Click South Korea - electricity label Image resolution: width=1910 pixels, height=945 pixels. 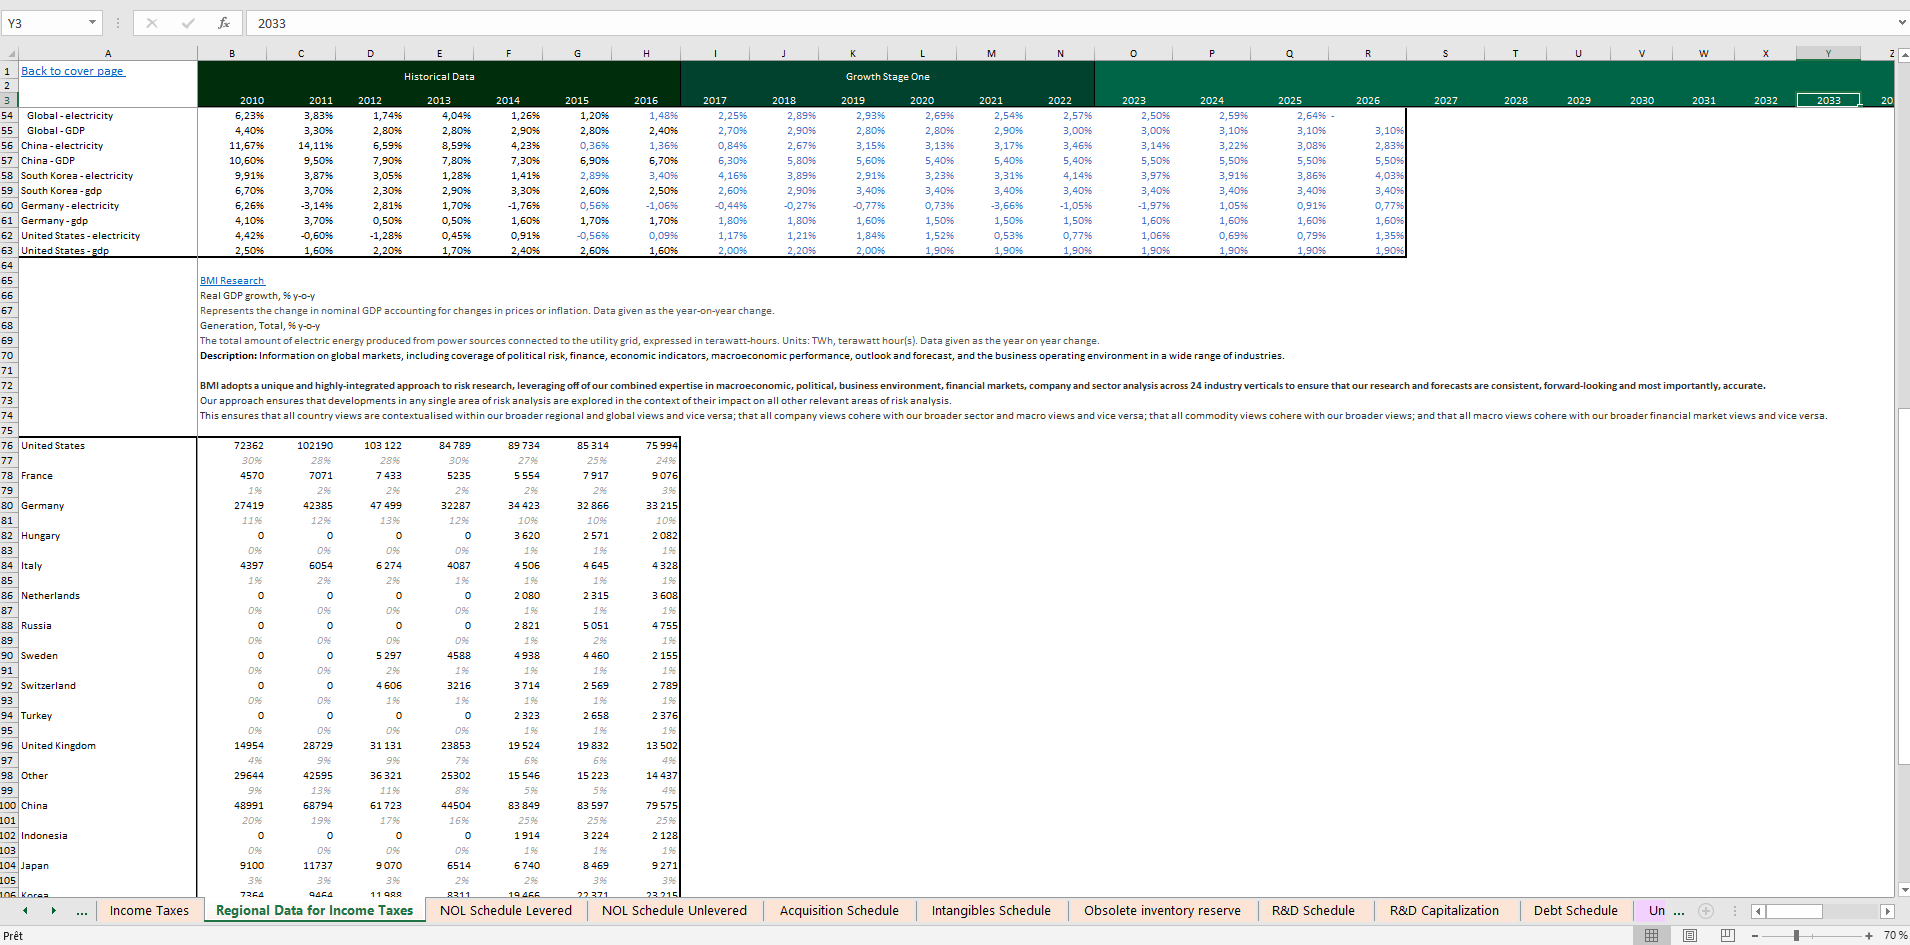77,176
